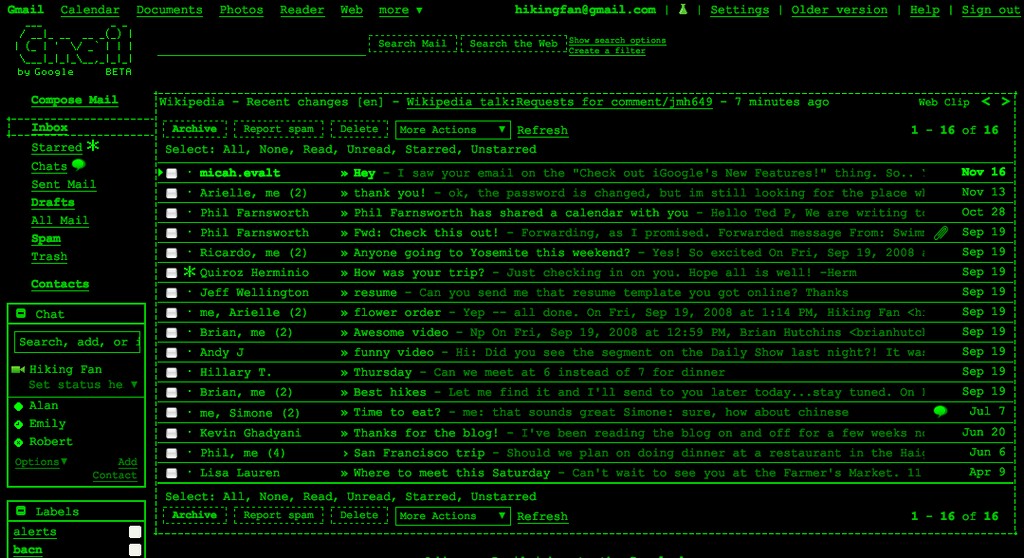Click Emily's status icon in chat list
The height and width of the screenshot is (558, 1024).
pyautogui.click(x=18, y=424)
